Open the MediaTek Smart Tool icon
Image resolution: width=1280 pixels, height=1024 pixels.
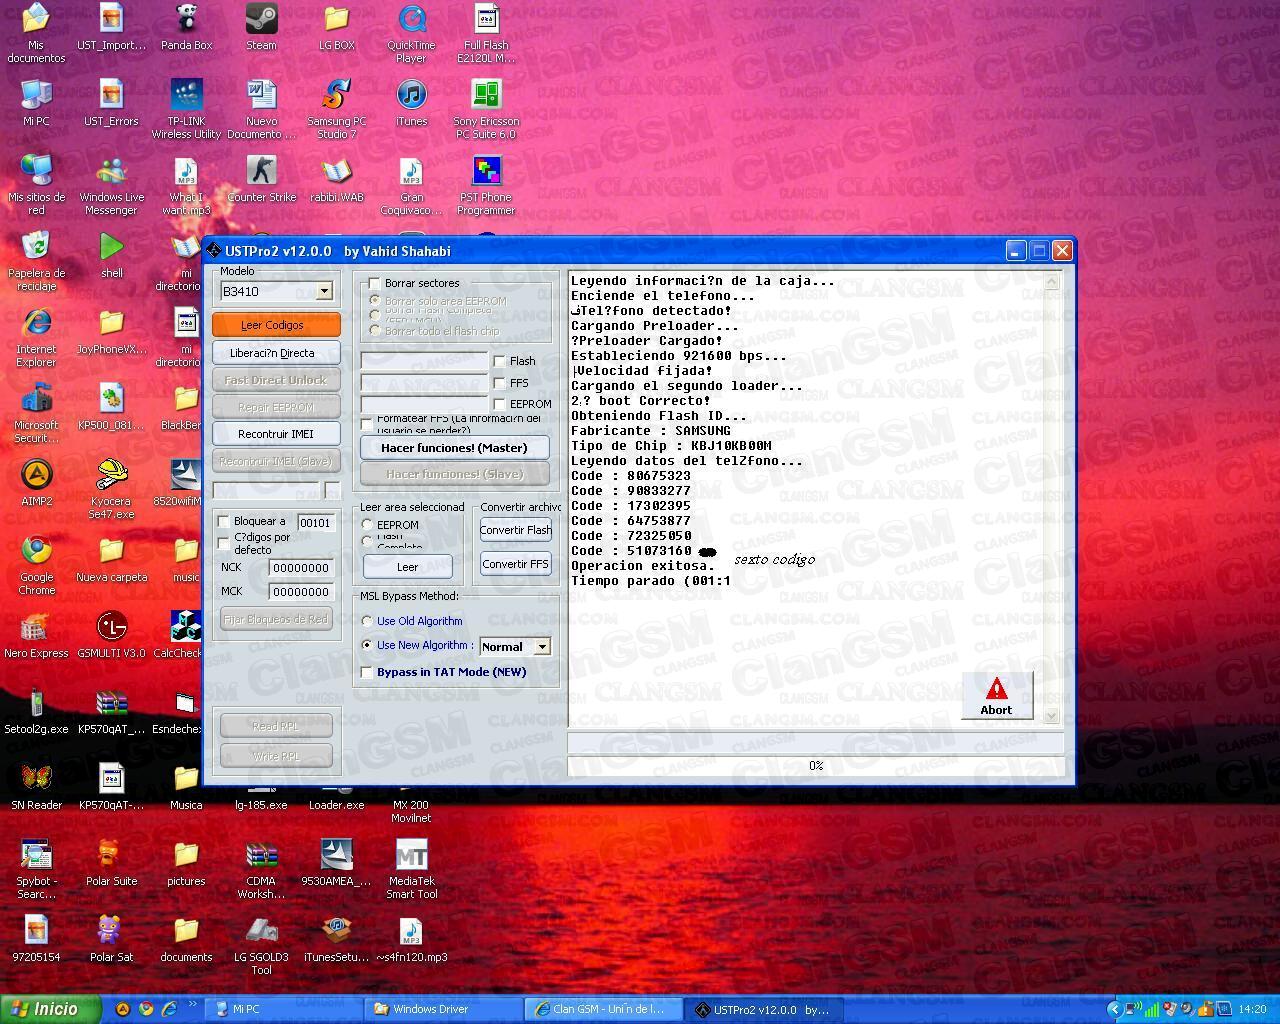coord(411,856)
